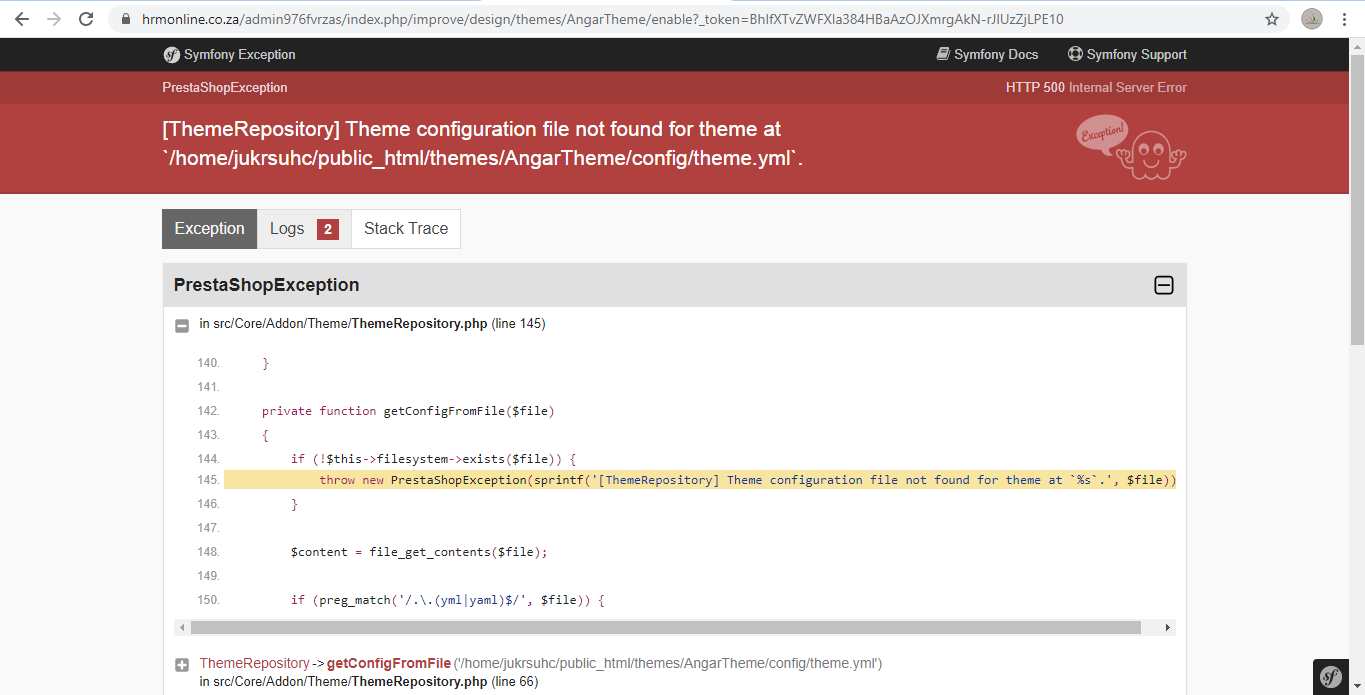Viewport: 1365px width, 695px height.
Task: Open the Symfony Docs link
Action: point(987,55)
